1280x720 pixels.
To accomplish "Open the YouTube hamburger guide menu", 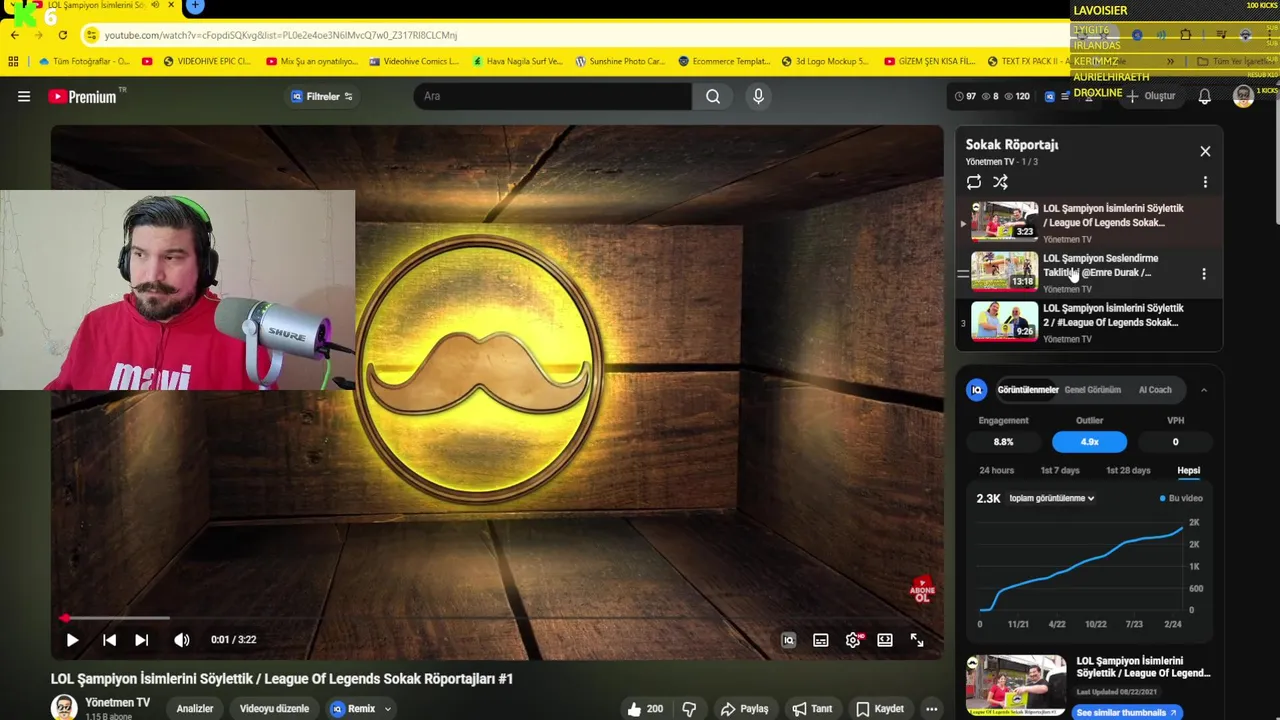I will [x=24, y=96].
